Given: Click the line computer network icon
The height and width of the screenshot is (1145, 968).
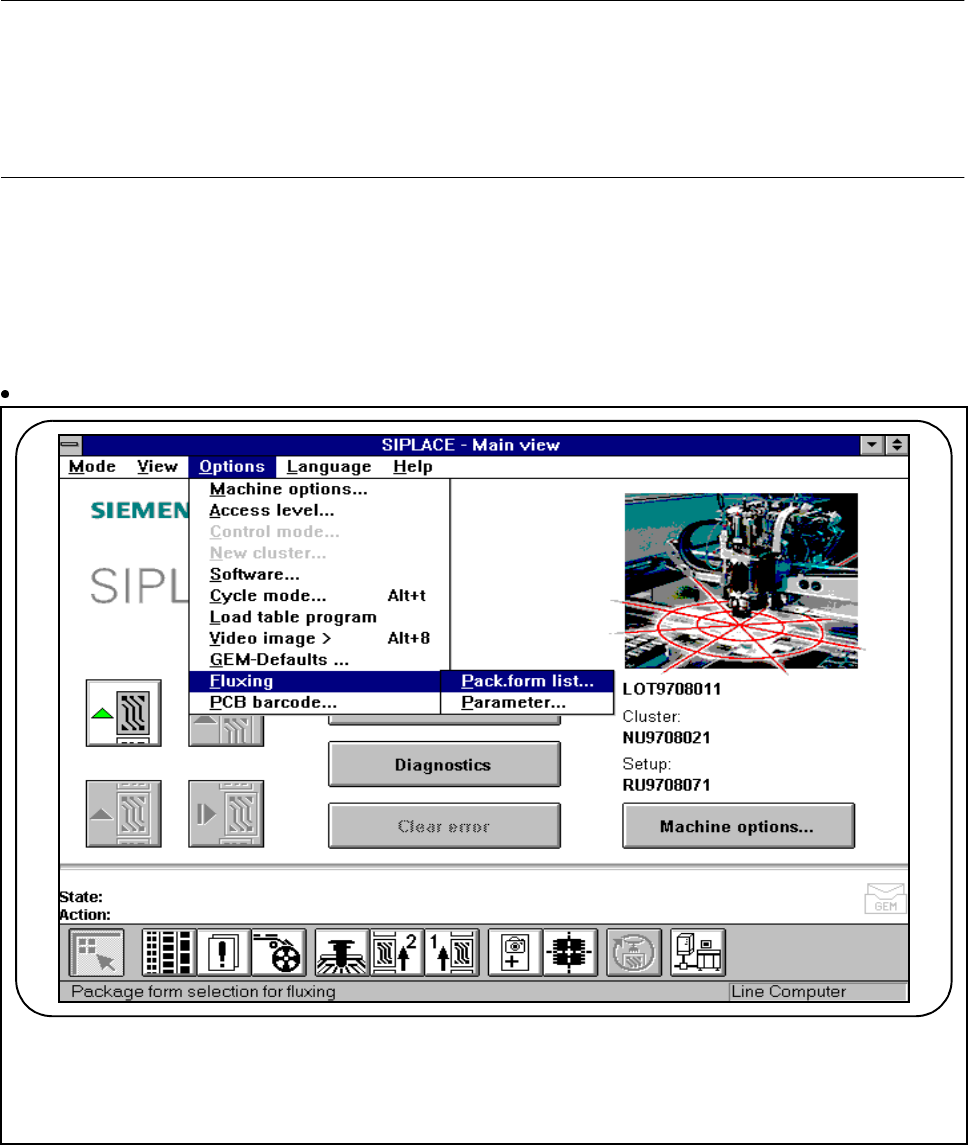Looking at the screenshot, I should (x=698, y=952).
